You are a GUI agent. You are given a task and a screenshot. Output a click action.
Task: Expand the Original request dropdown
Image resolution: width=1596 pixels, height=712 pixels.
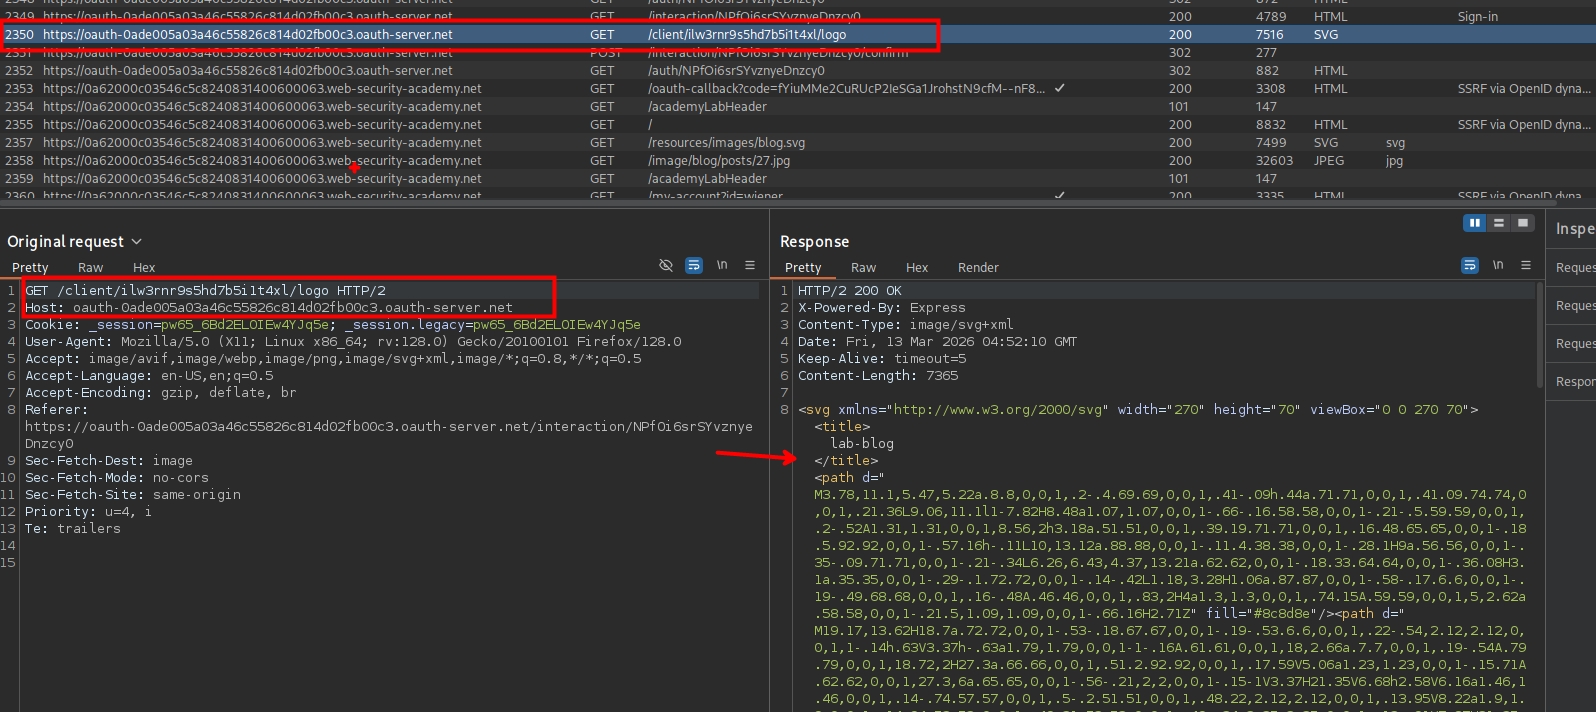pyautogui.click(x=137, y=242)
